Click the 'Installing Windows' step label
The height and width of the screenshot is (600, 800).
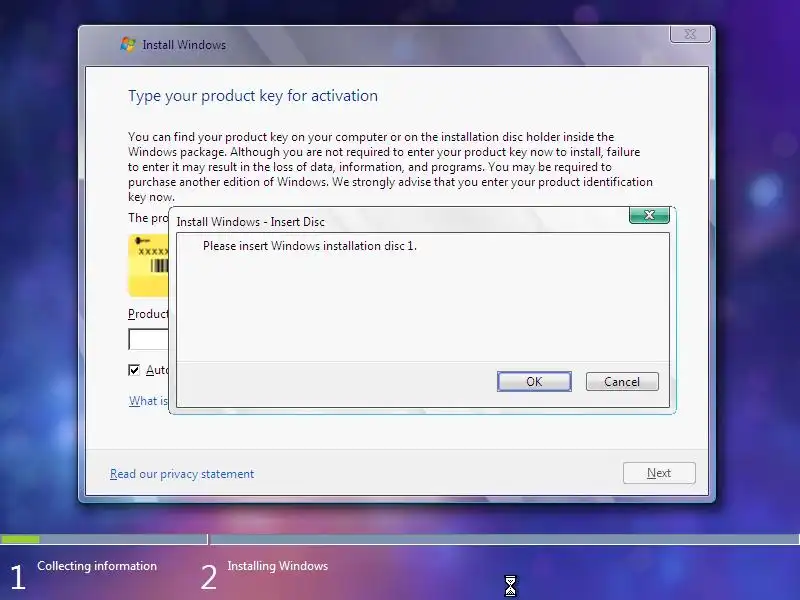click(278, 566)
